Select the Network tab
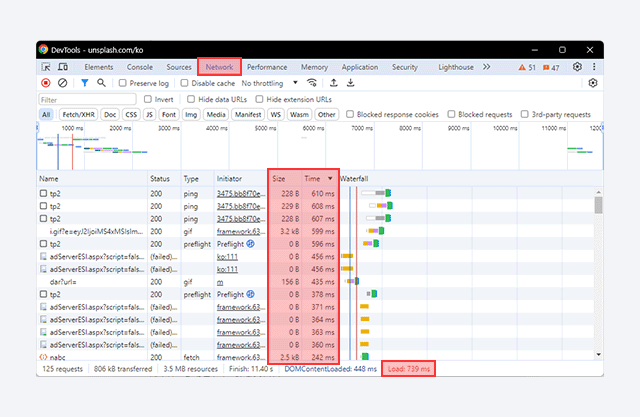The height and width of the screenshot is (417, 640). tap(219, 67)
